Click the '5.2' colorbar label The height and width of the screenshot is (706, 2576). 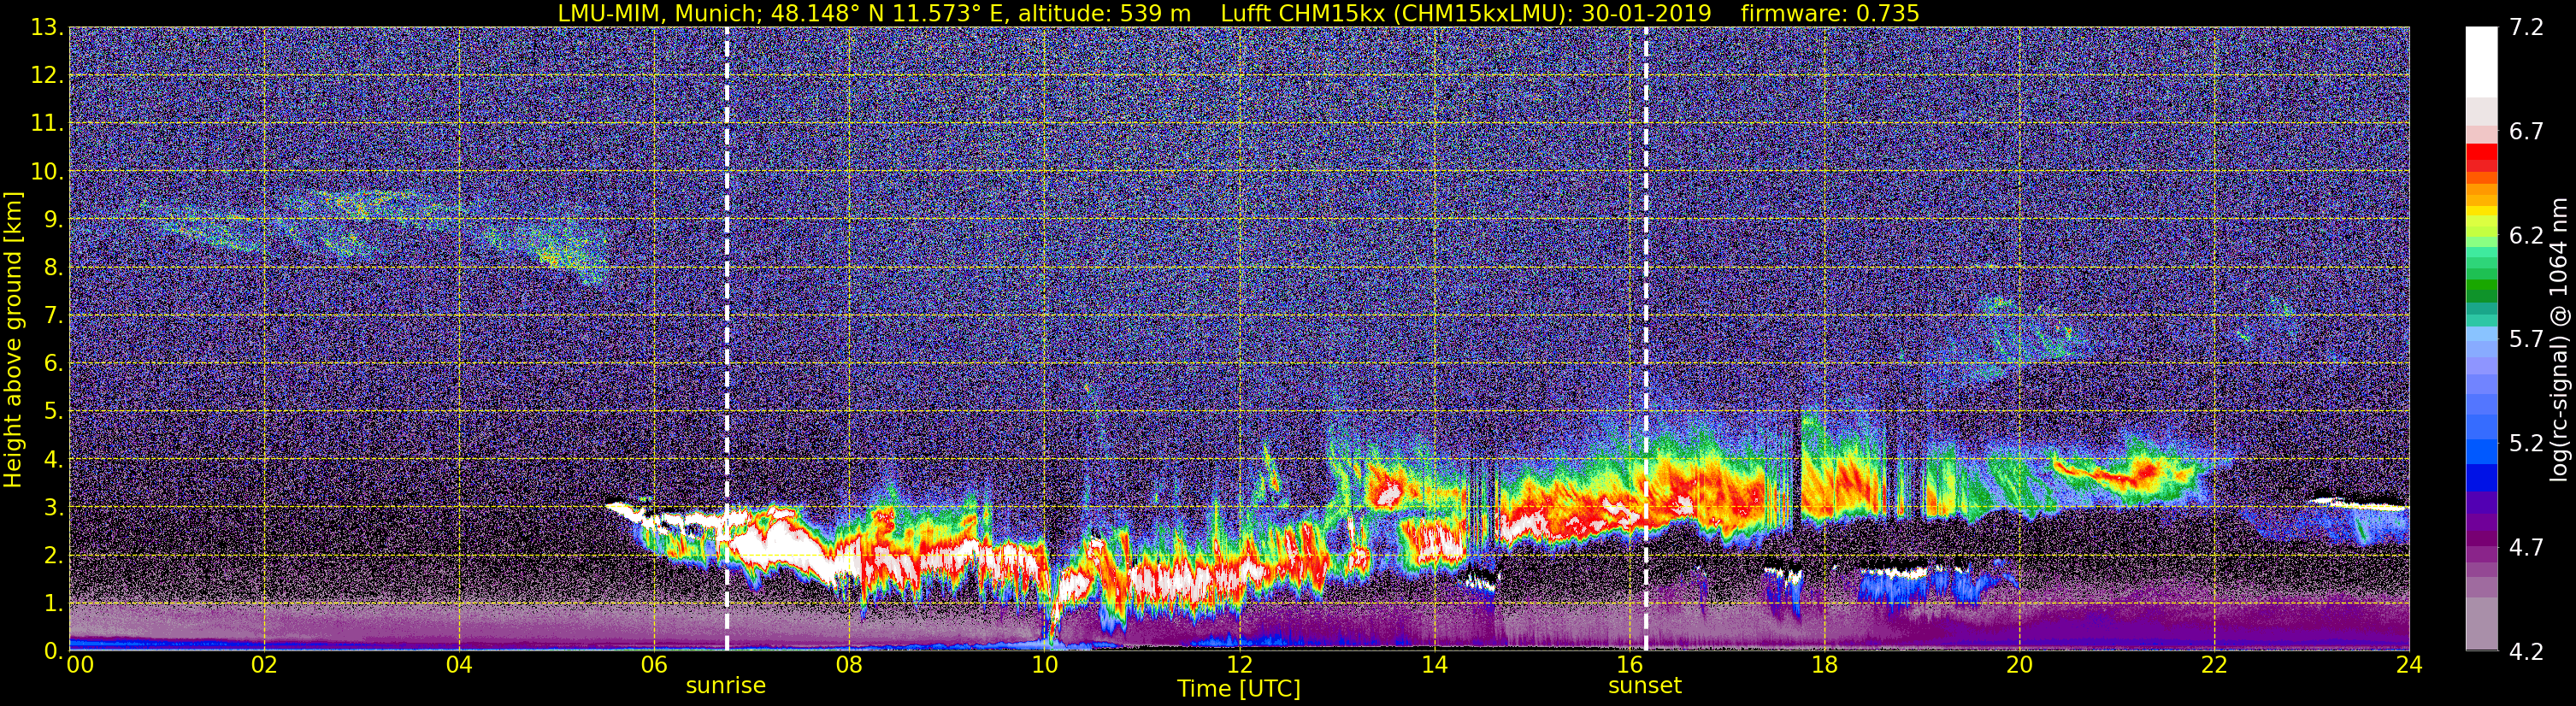(x=2527, y=444)
